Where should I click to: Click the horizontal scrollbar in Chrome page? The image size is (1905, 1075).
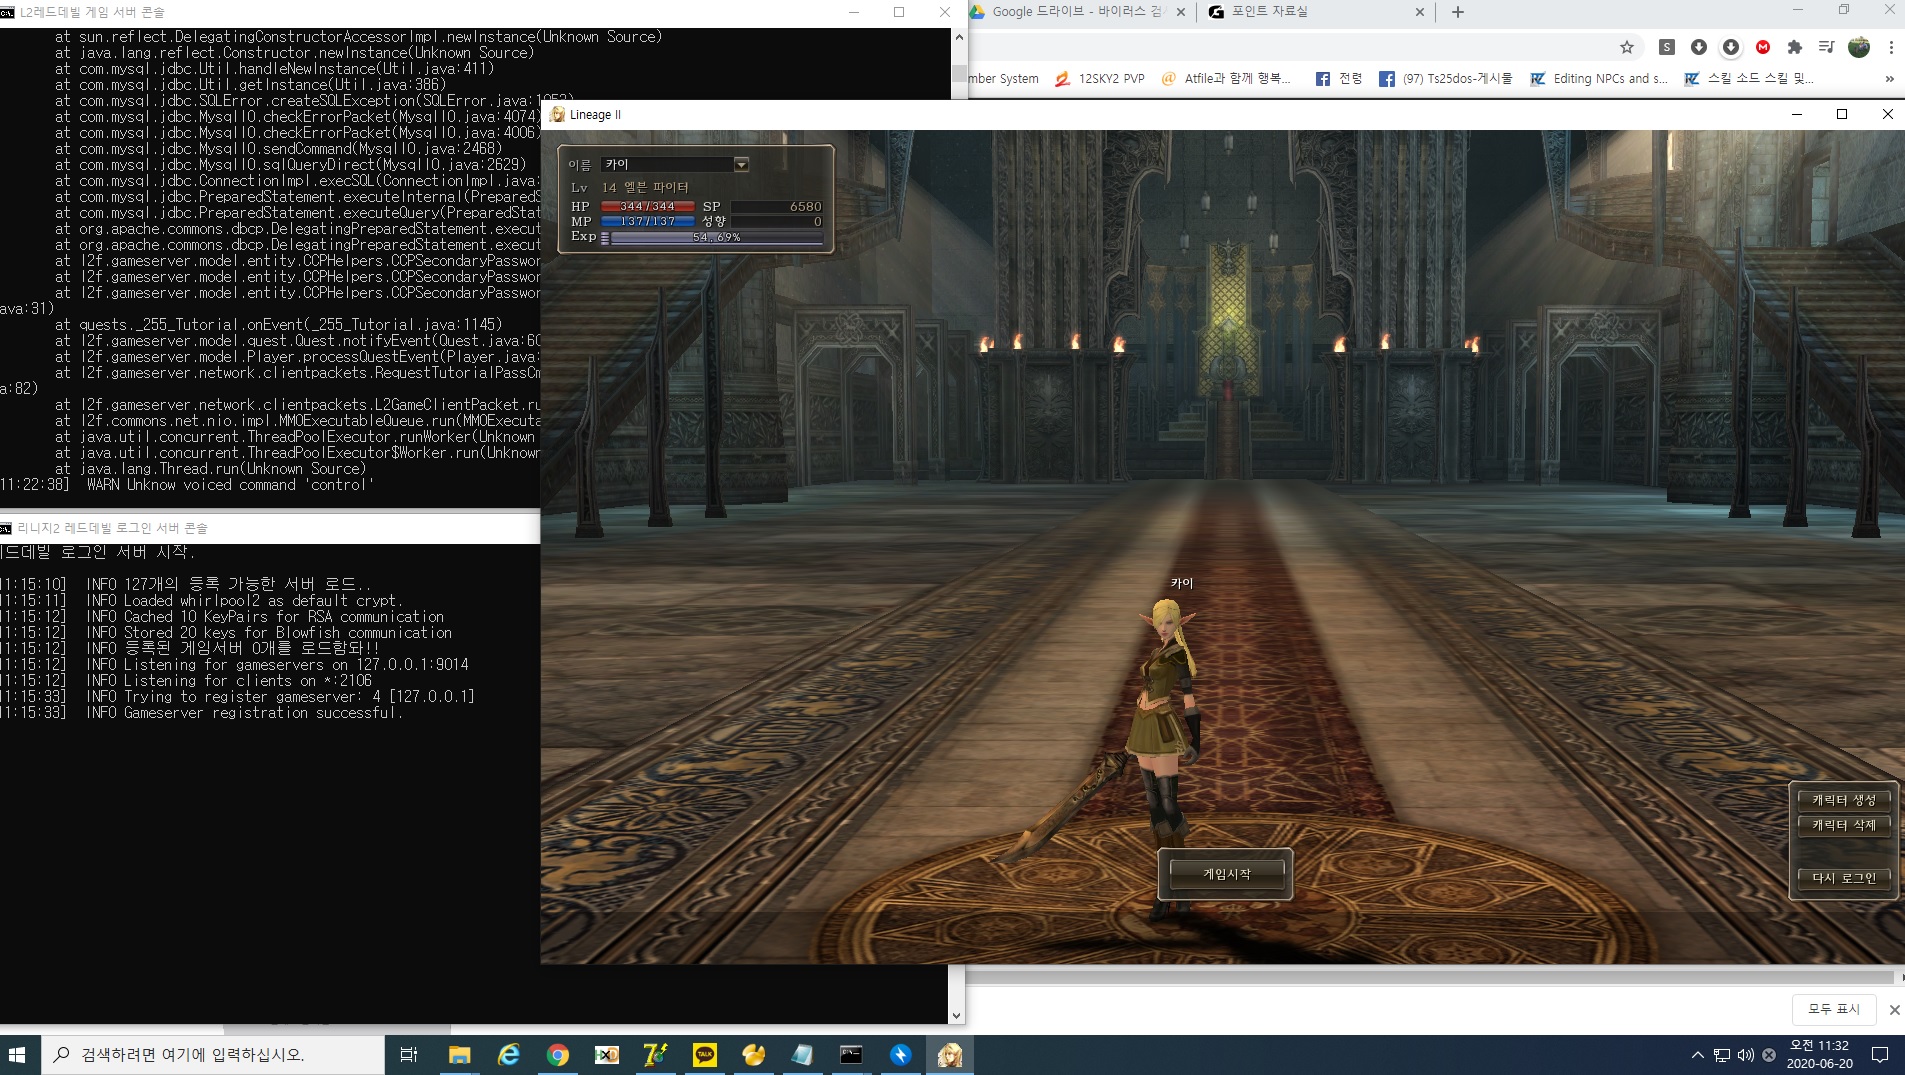tap(1430, 977)
